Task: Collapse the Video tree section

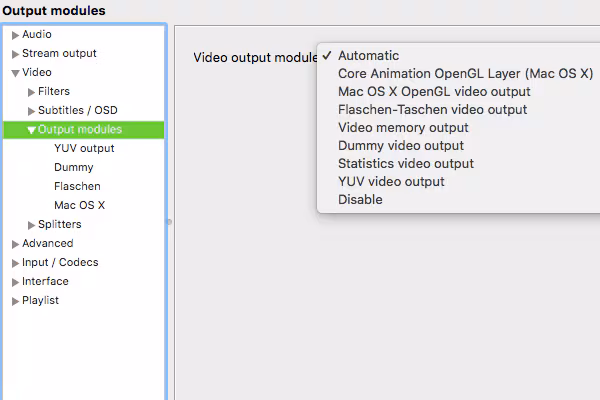Action: tap(15, 73)
